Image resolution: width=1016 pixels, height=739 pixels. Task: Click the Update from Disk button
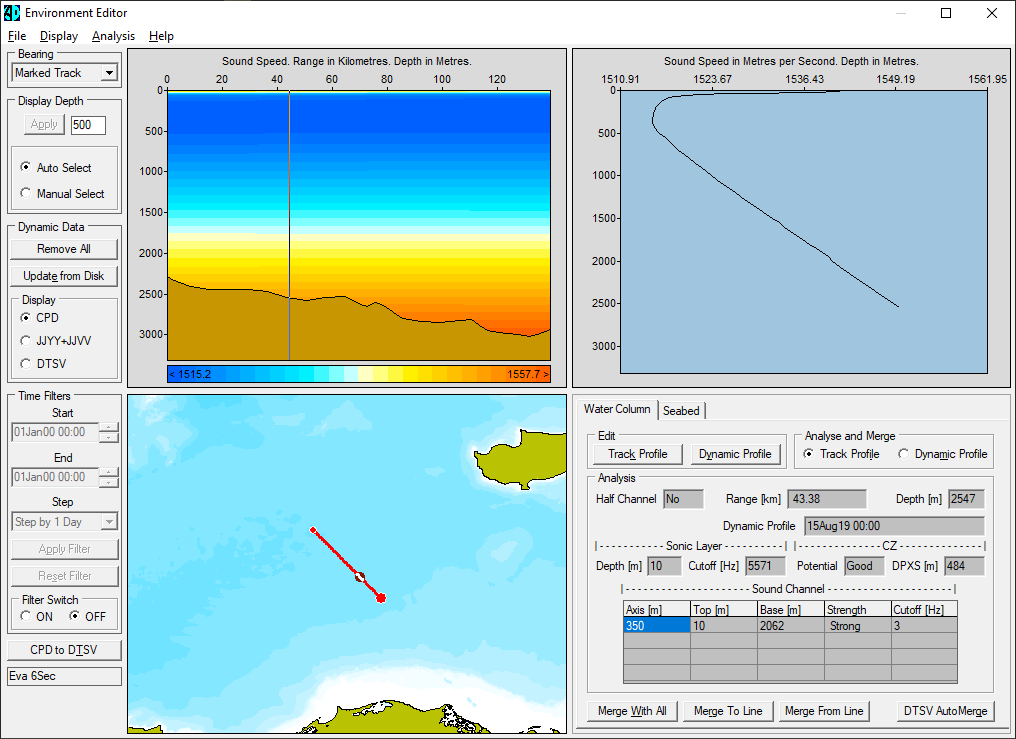[64, 276]
